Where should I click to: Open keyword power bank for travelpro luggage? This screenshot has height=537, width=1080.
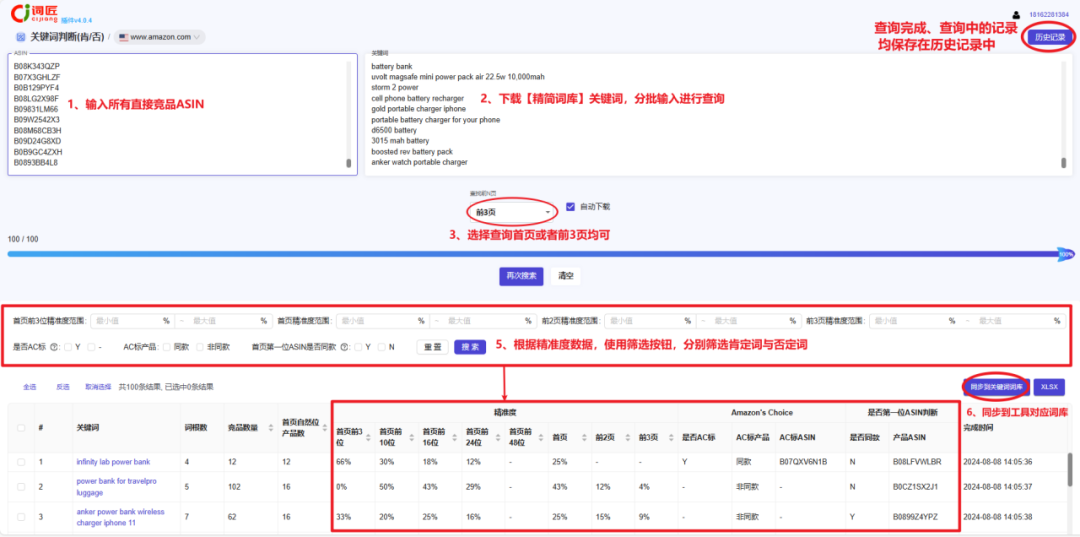tap(116, 487)
